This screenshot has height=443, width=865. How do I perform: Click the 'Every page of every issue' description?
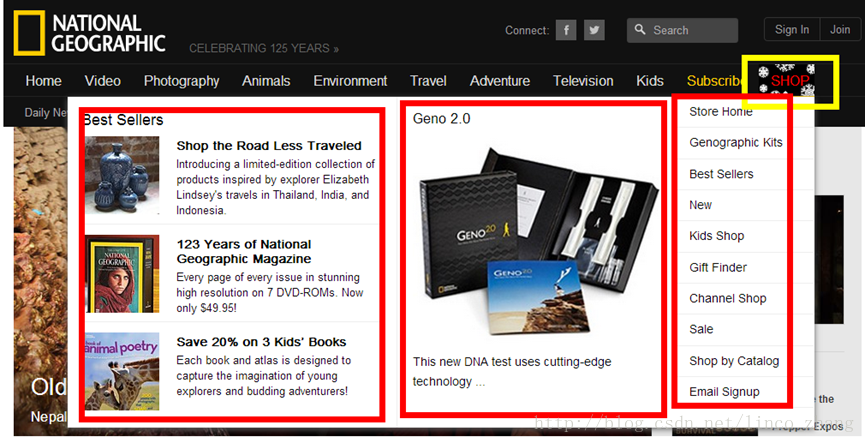click(x=270, y=292)
